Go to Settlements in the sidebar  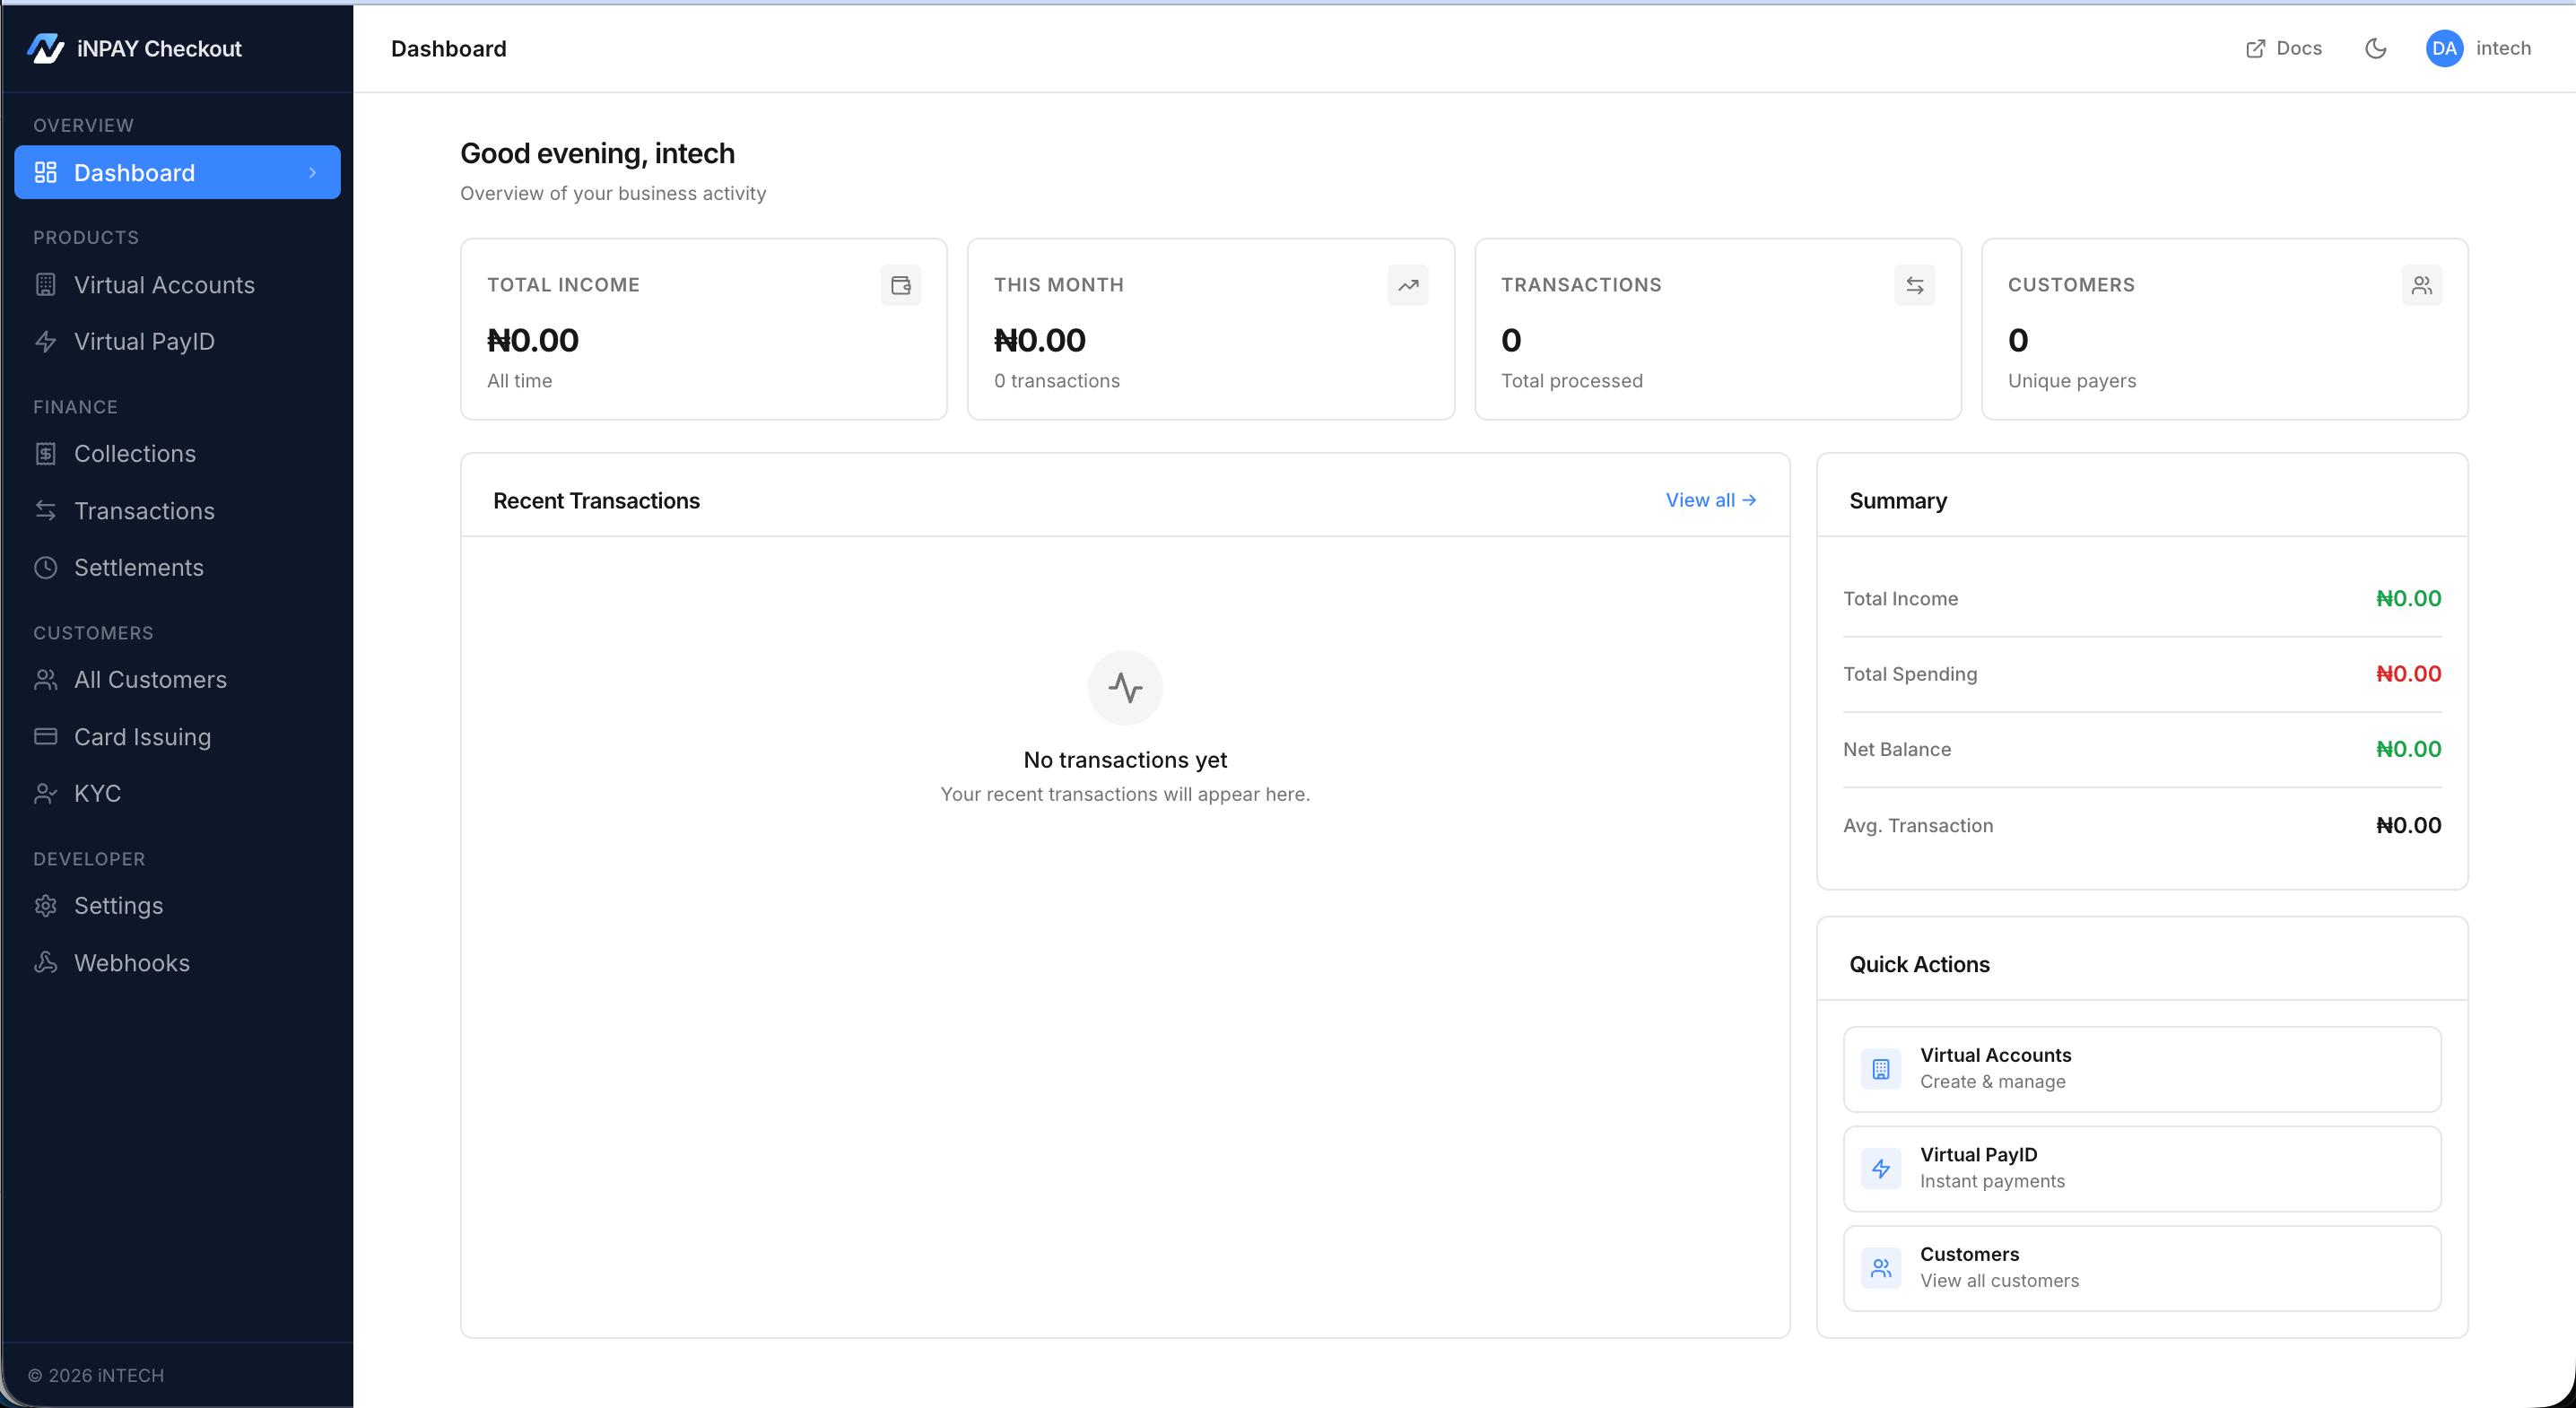(138, 567)
